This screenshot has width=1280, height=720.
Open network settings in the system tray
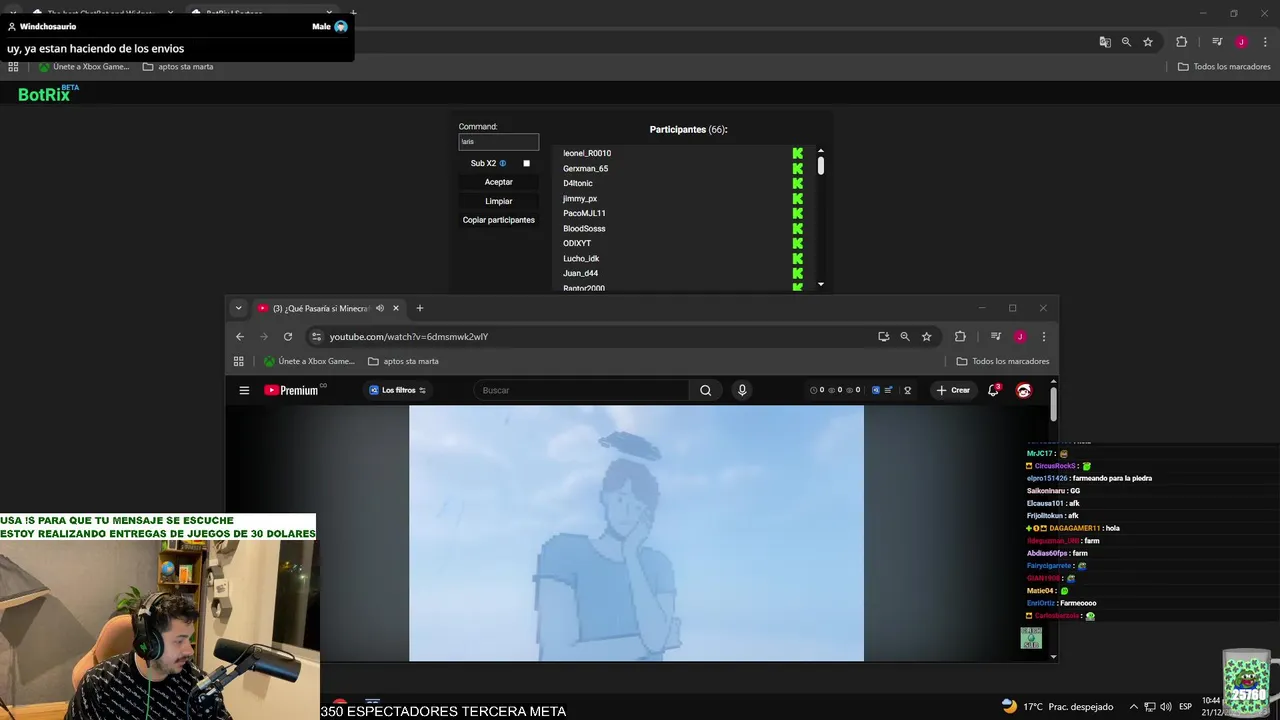click(x=1150, y=707)
